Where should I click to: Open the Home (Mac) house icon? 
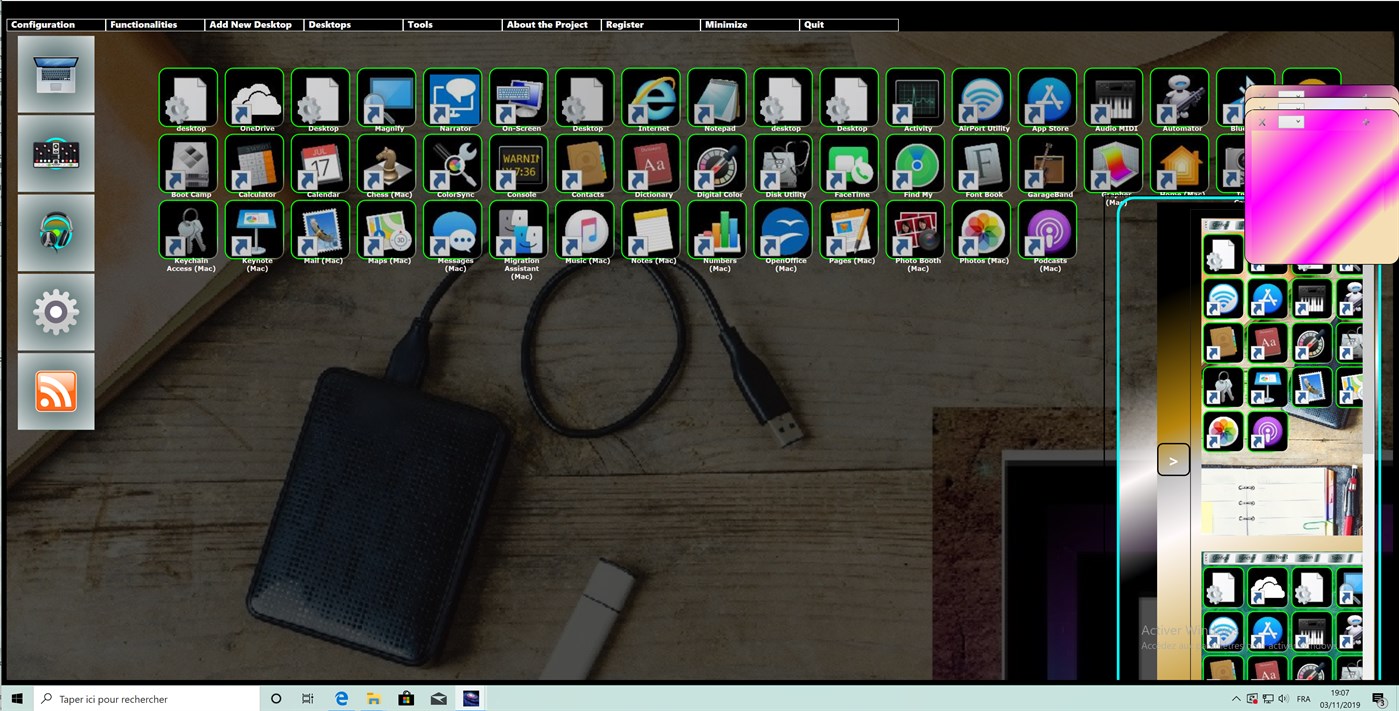(1180, 163)
